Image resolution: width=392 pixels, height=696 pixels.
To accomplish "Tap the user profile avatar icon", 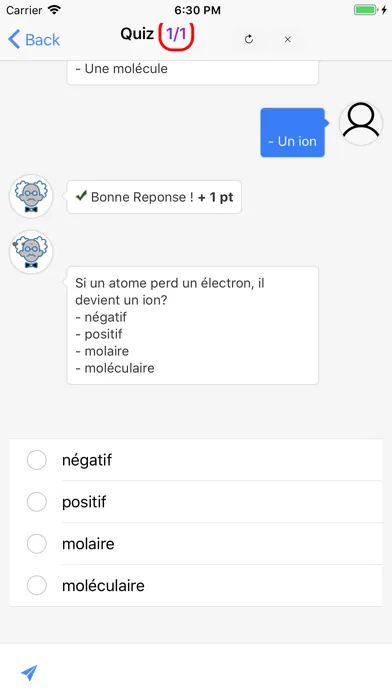I will point(360,123).
